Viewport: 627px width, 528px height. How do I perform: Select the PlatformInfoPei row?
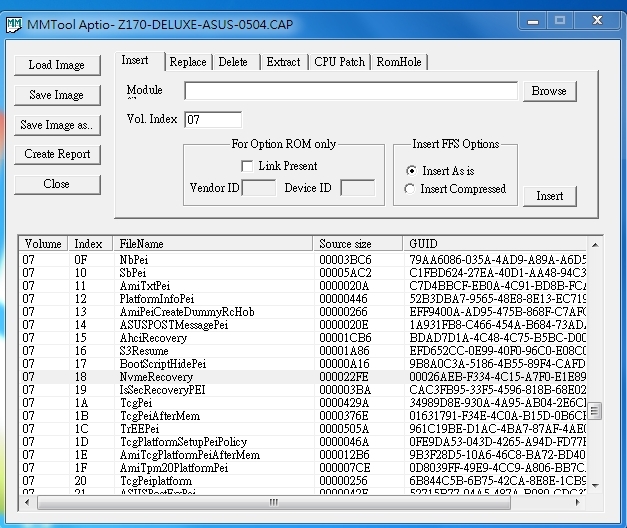click(x=303, y=299)
